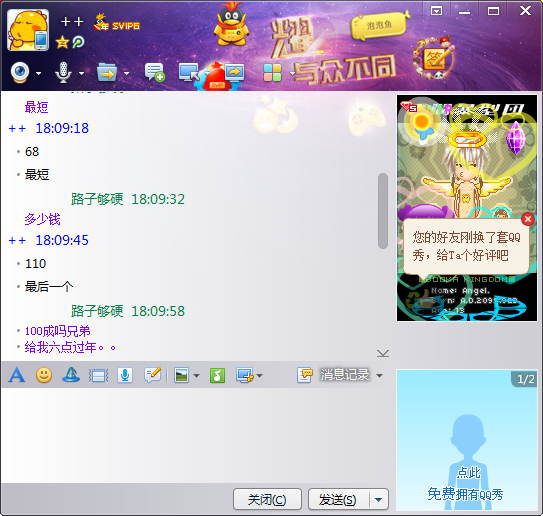
Task: Click the 关闭(C) close button
Action: click(x=267, y=499)
